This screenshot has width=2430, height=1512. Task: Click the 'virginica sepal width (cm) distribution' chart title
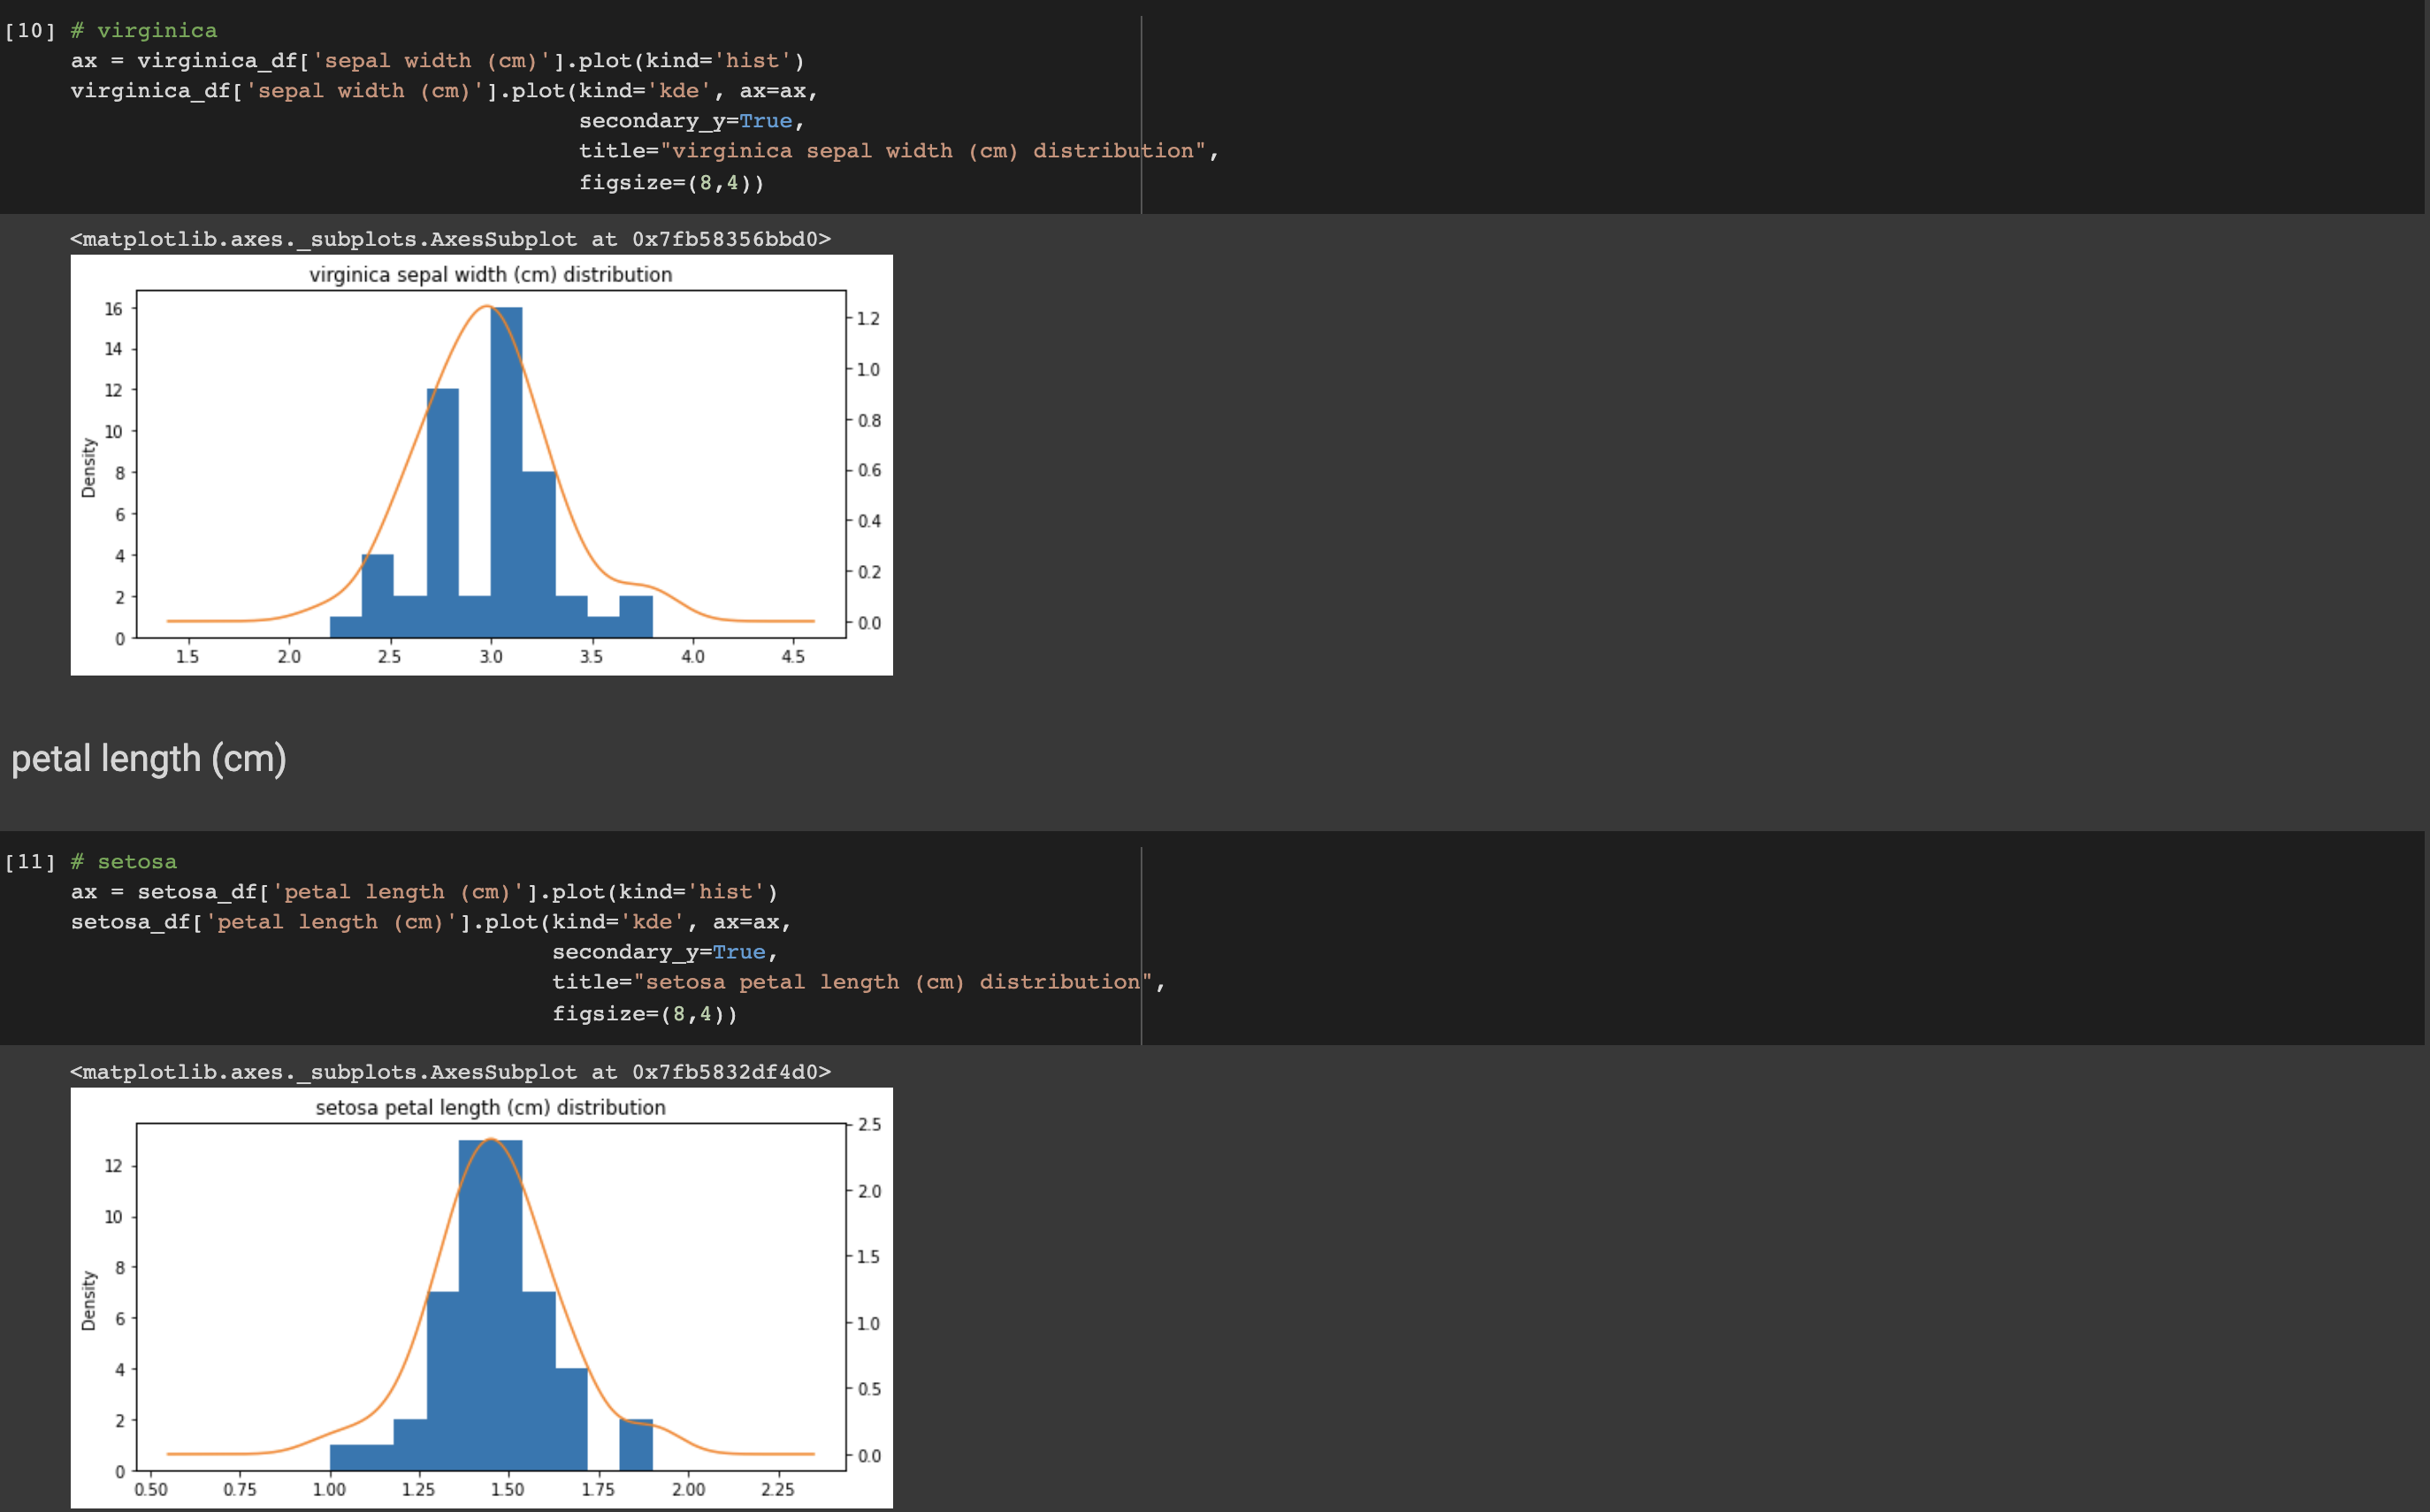490,274
